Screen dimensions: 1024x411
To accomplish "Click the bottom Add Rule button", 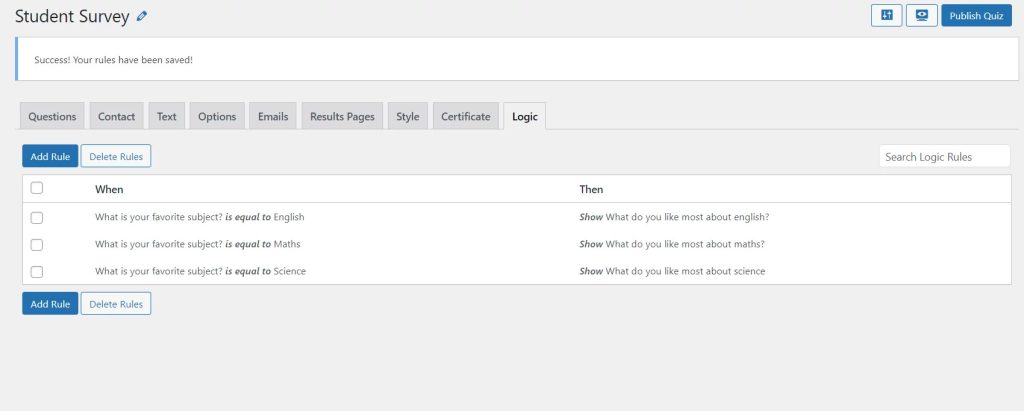I will pos(50,304).
